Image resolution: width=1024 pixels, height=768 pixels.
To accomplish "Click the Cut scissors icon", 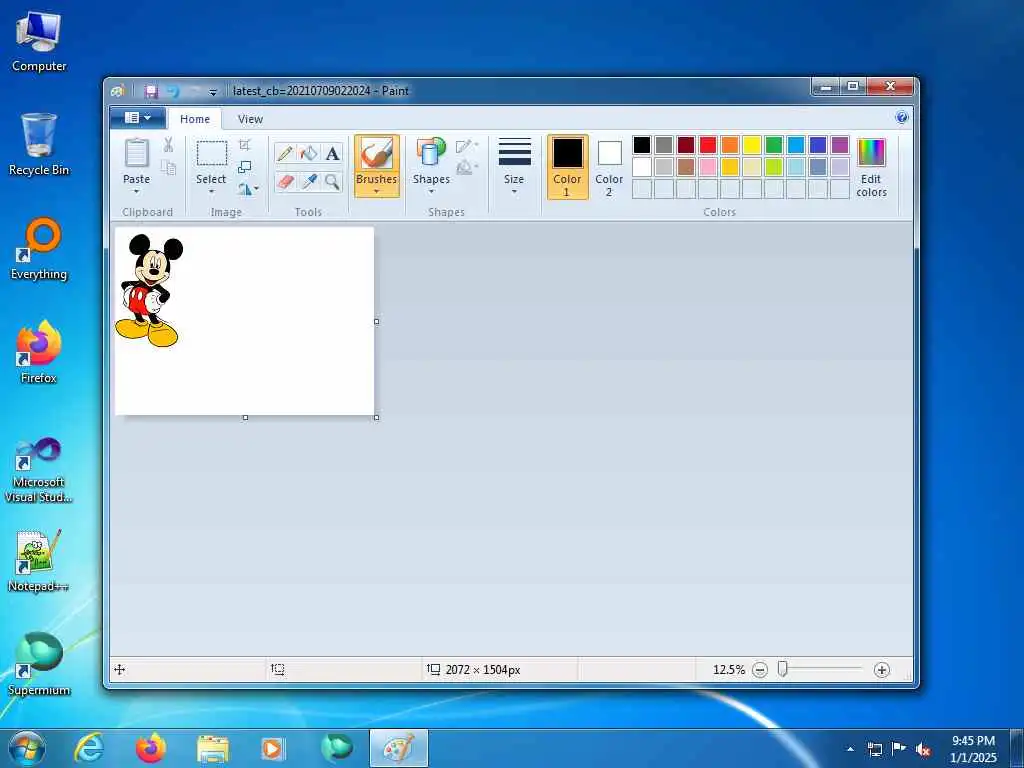I will [168, 144].
